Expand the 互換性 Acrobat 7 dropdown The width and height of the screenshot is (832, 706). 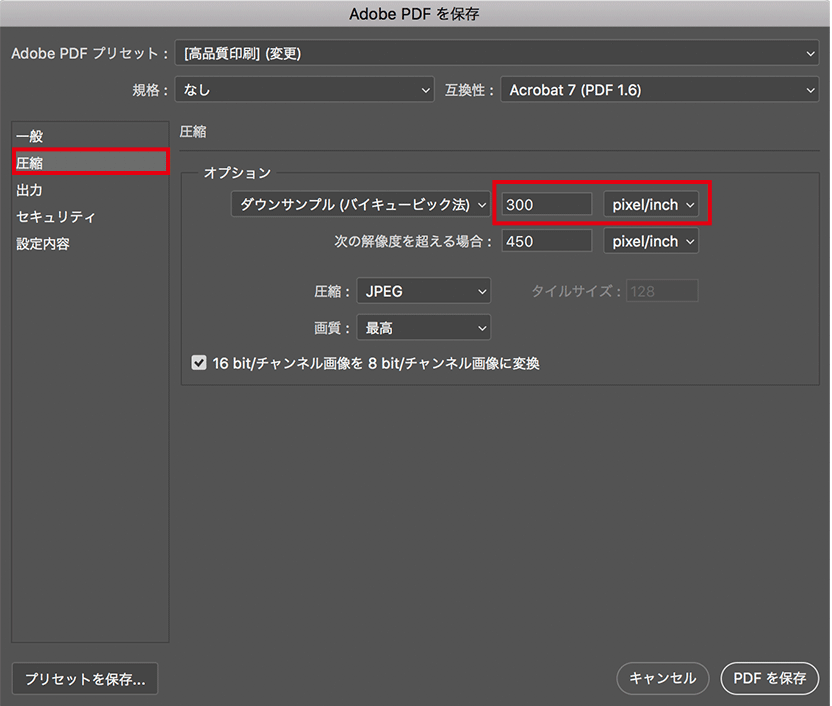[x=659, y=90]
